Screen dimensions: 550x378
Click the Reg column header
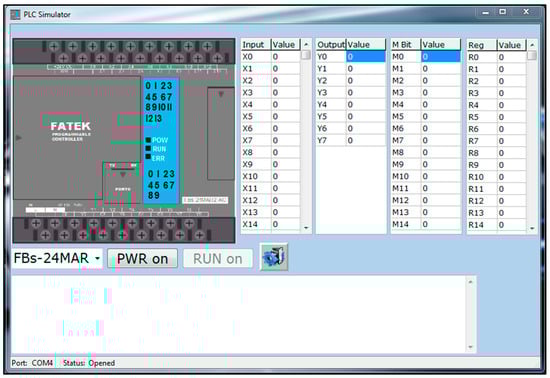482,45
